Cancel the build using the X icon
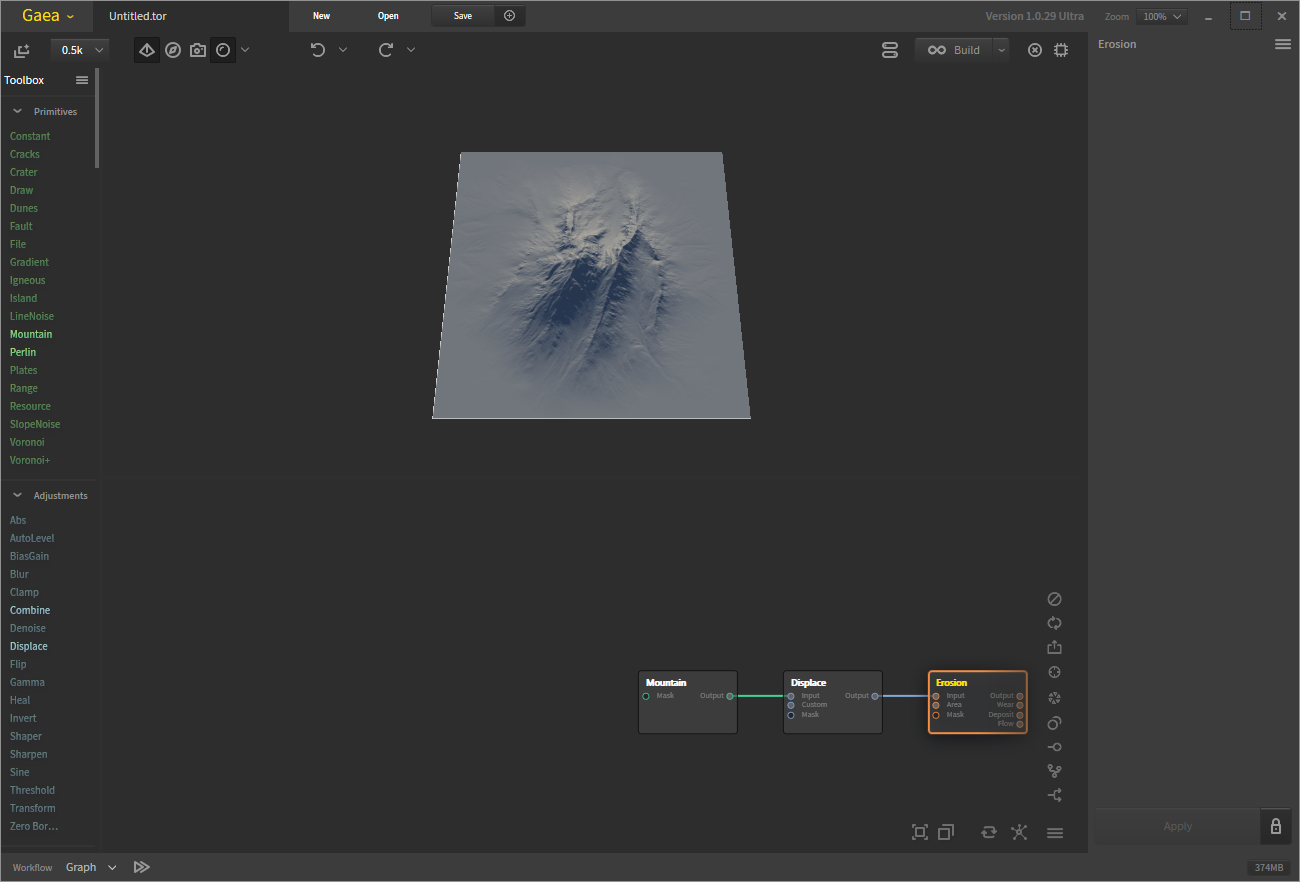The height and width of the screenshot is (882, 1300). (1035, 49)
